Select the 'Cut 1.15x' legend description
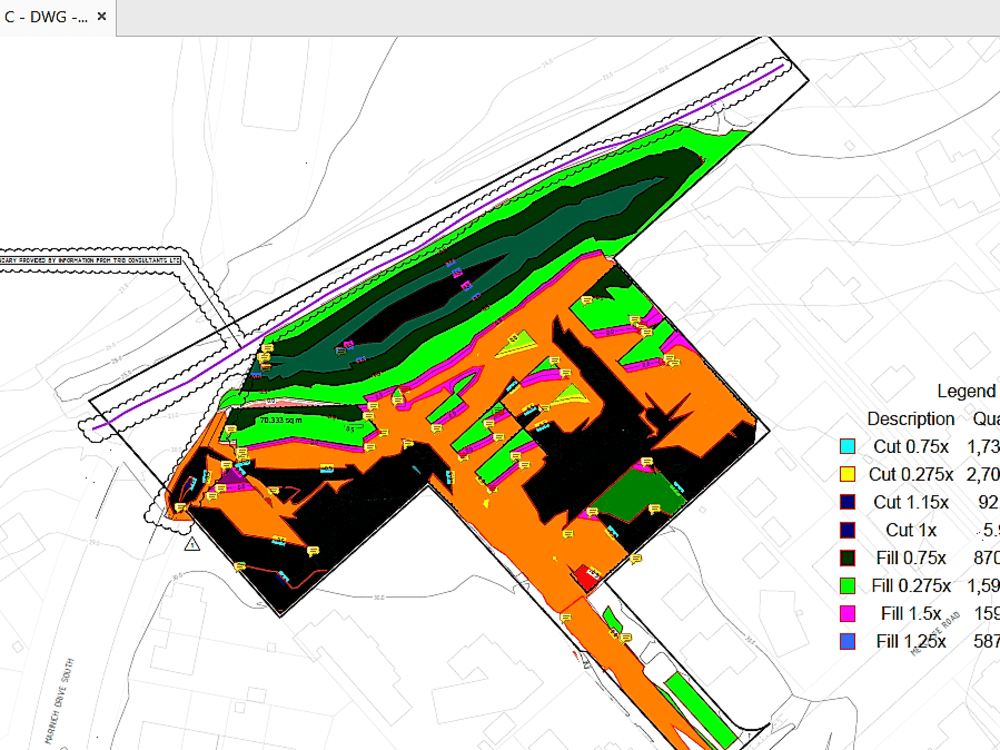The image size is (1000, 750). point(911,502)
